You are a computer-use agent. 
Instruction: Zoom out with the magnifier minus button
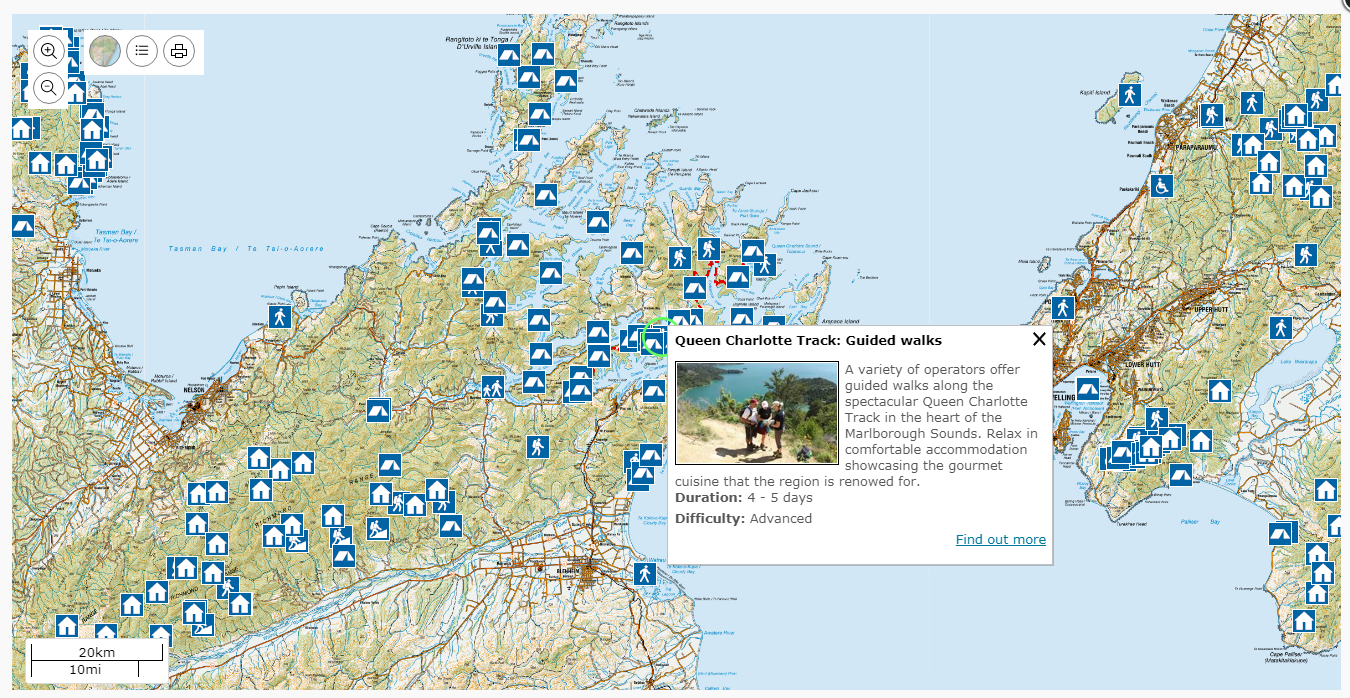49,88
